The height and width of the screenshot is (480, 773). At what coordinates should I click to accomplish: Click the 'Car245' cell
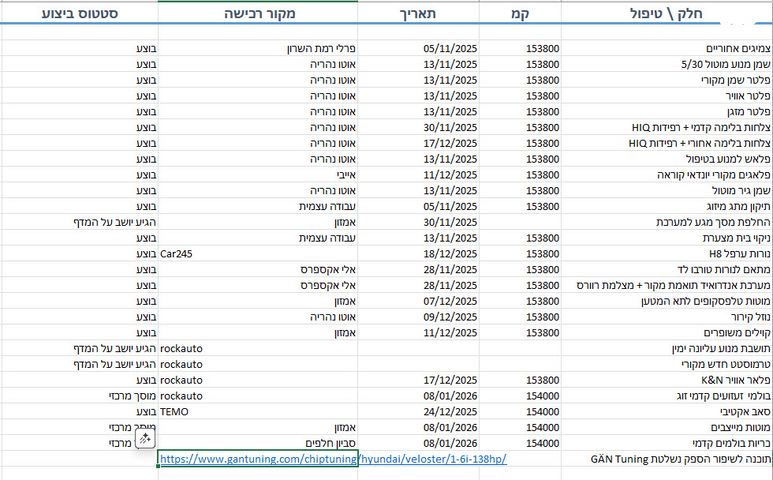pos(176,254)
